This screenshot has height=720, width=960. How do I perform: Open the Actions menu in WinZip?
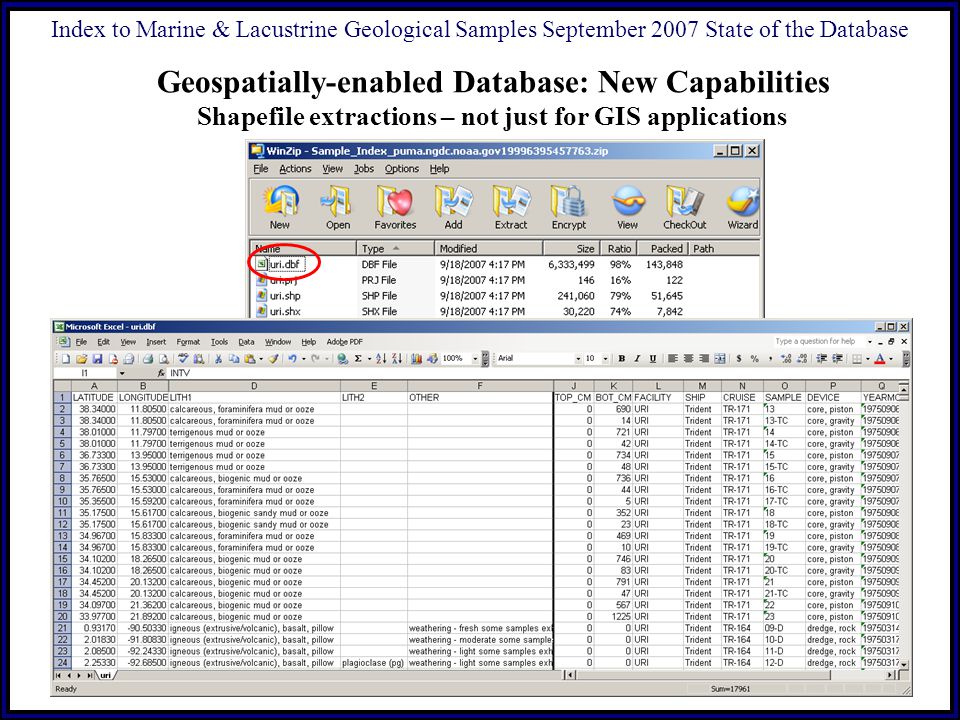(x=295, y=169)
